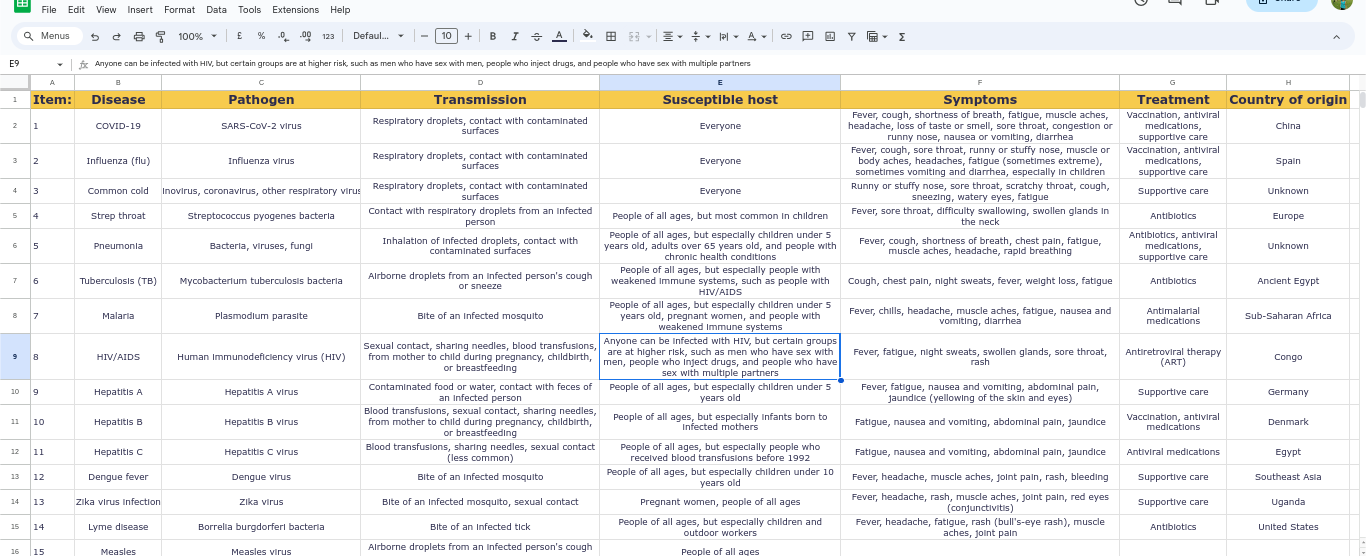The image size is (1366, 556).
Task: Format as currency with £ icon
Action: pos(239,36)
